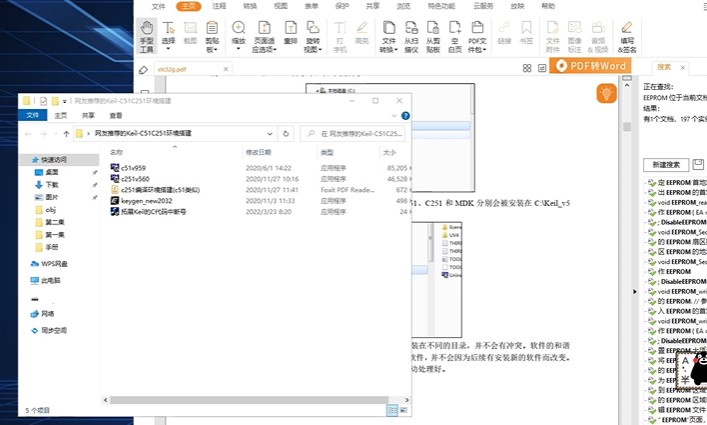707x425 pixels.
Task: Click the 书签 bookmark icon in ribbon
Action: (526, 32)
